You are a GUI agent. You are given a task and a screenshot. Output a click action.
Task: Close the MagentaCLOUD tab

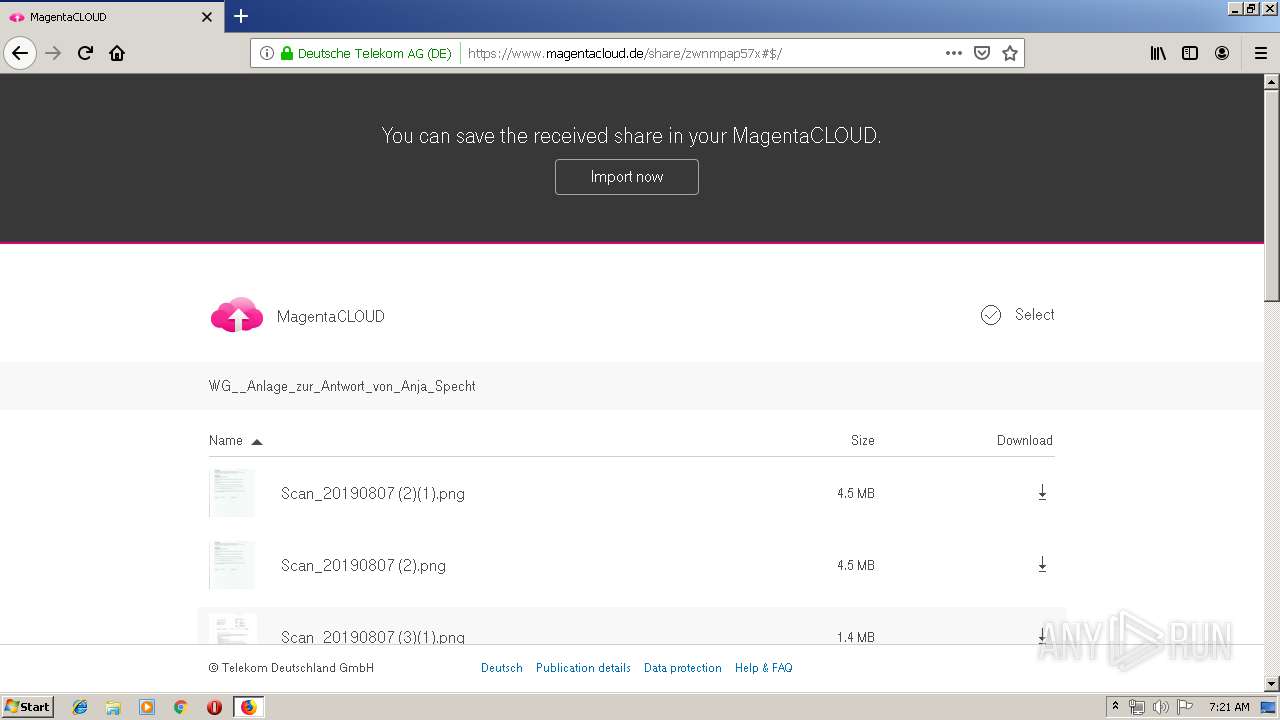207,17
